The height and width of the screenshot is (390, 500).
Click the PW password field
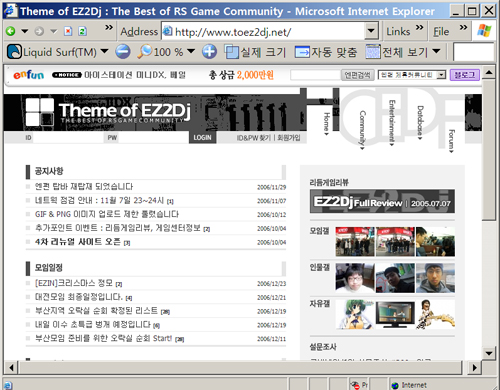(153, 137)
